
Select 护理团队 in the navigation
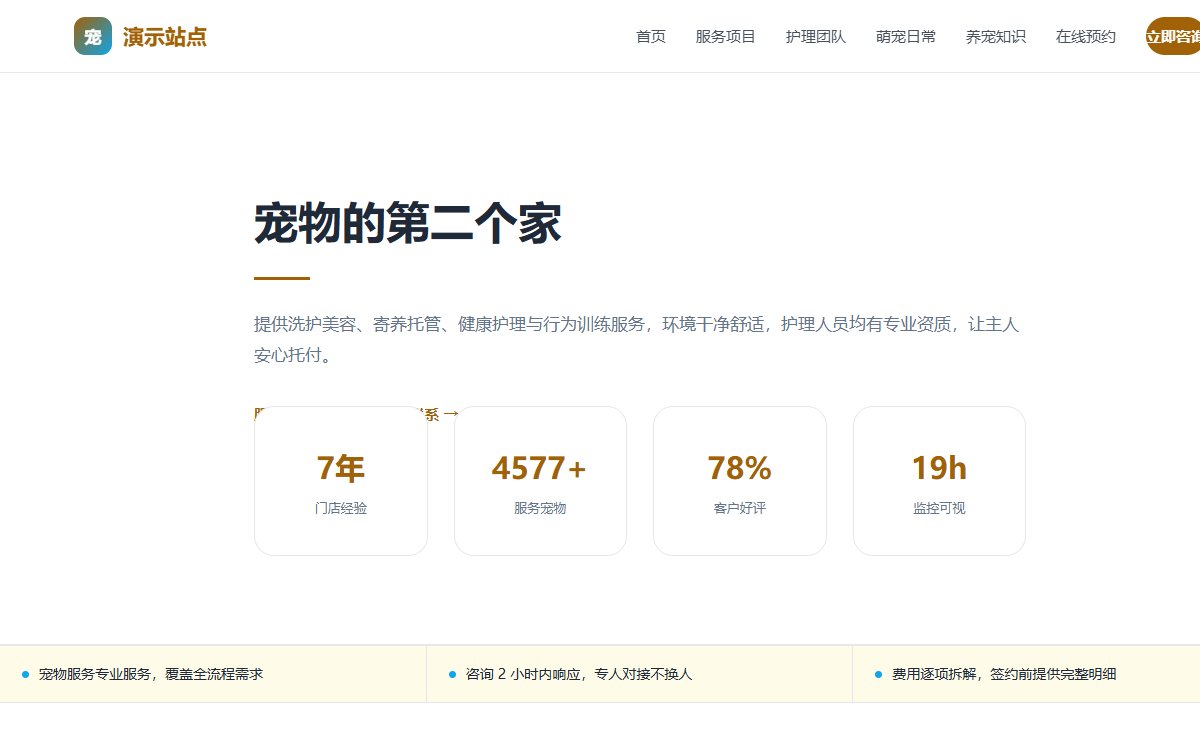pos(816,37)
